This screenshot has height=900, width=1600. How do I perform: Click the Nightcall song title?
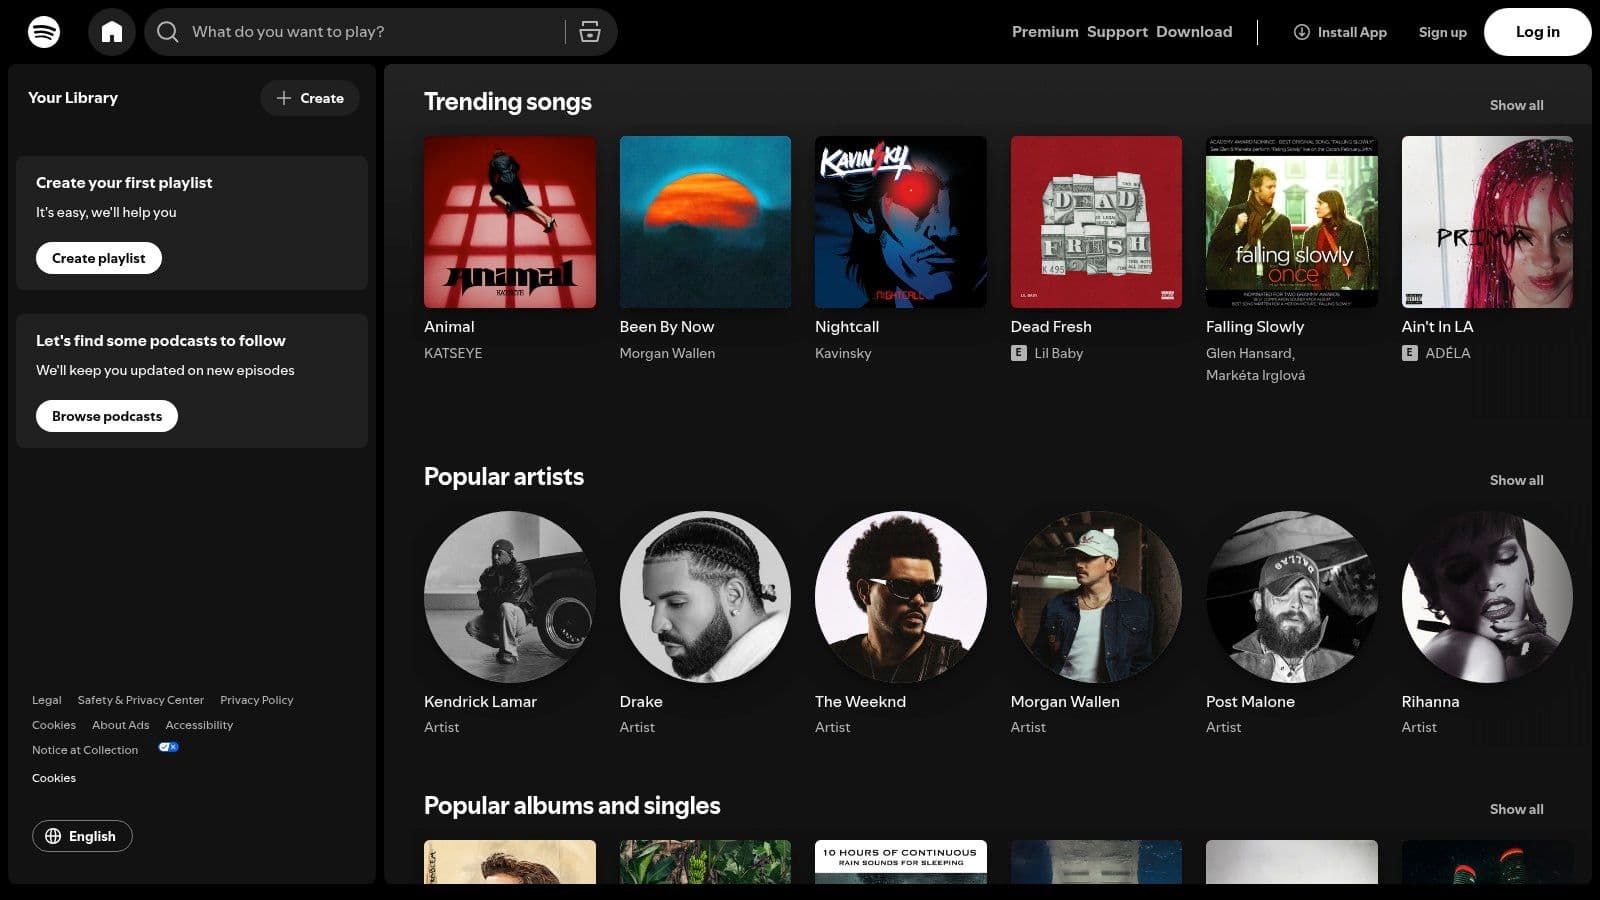[x=847, y=327]
